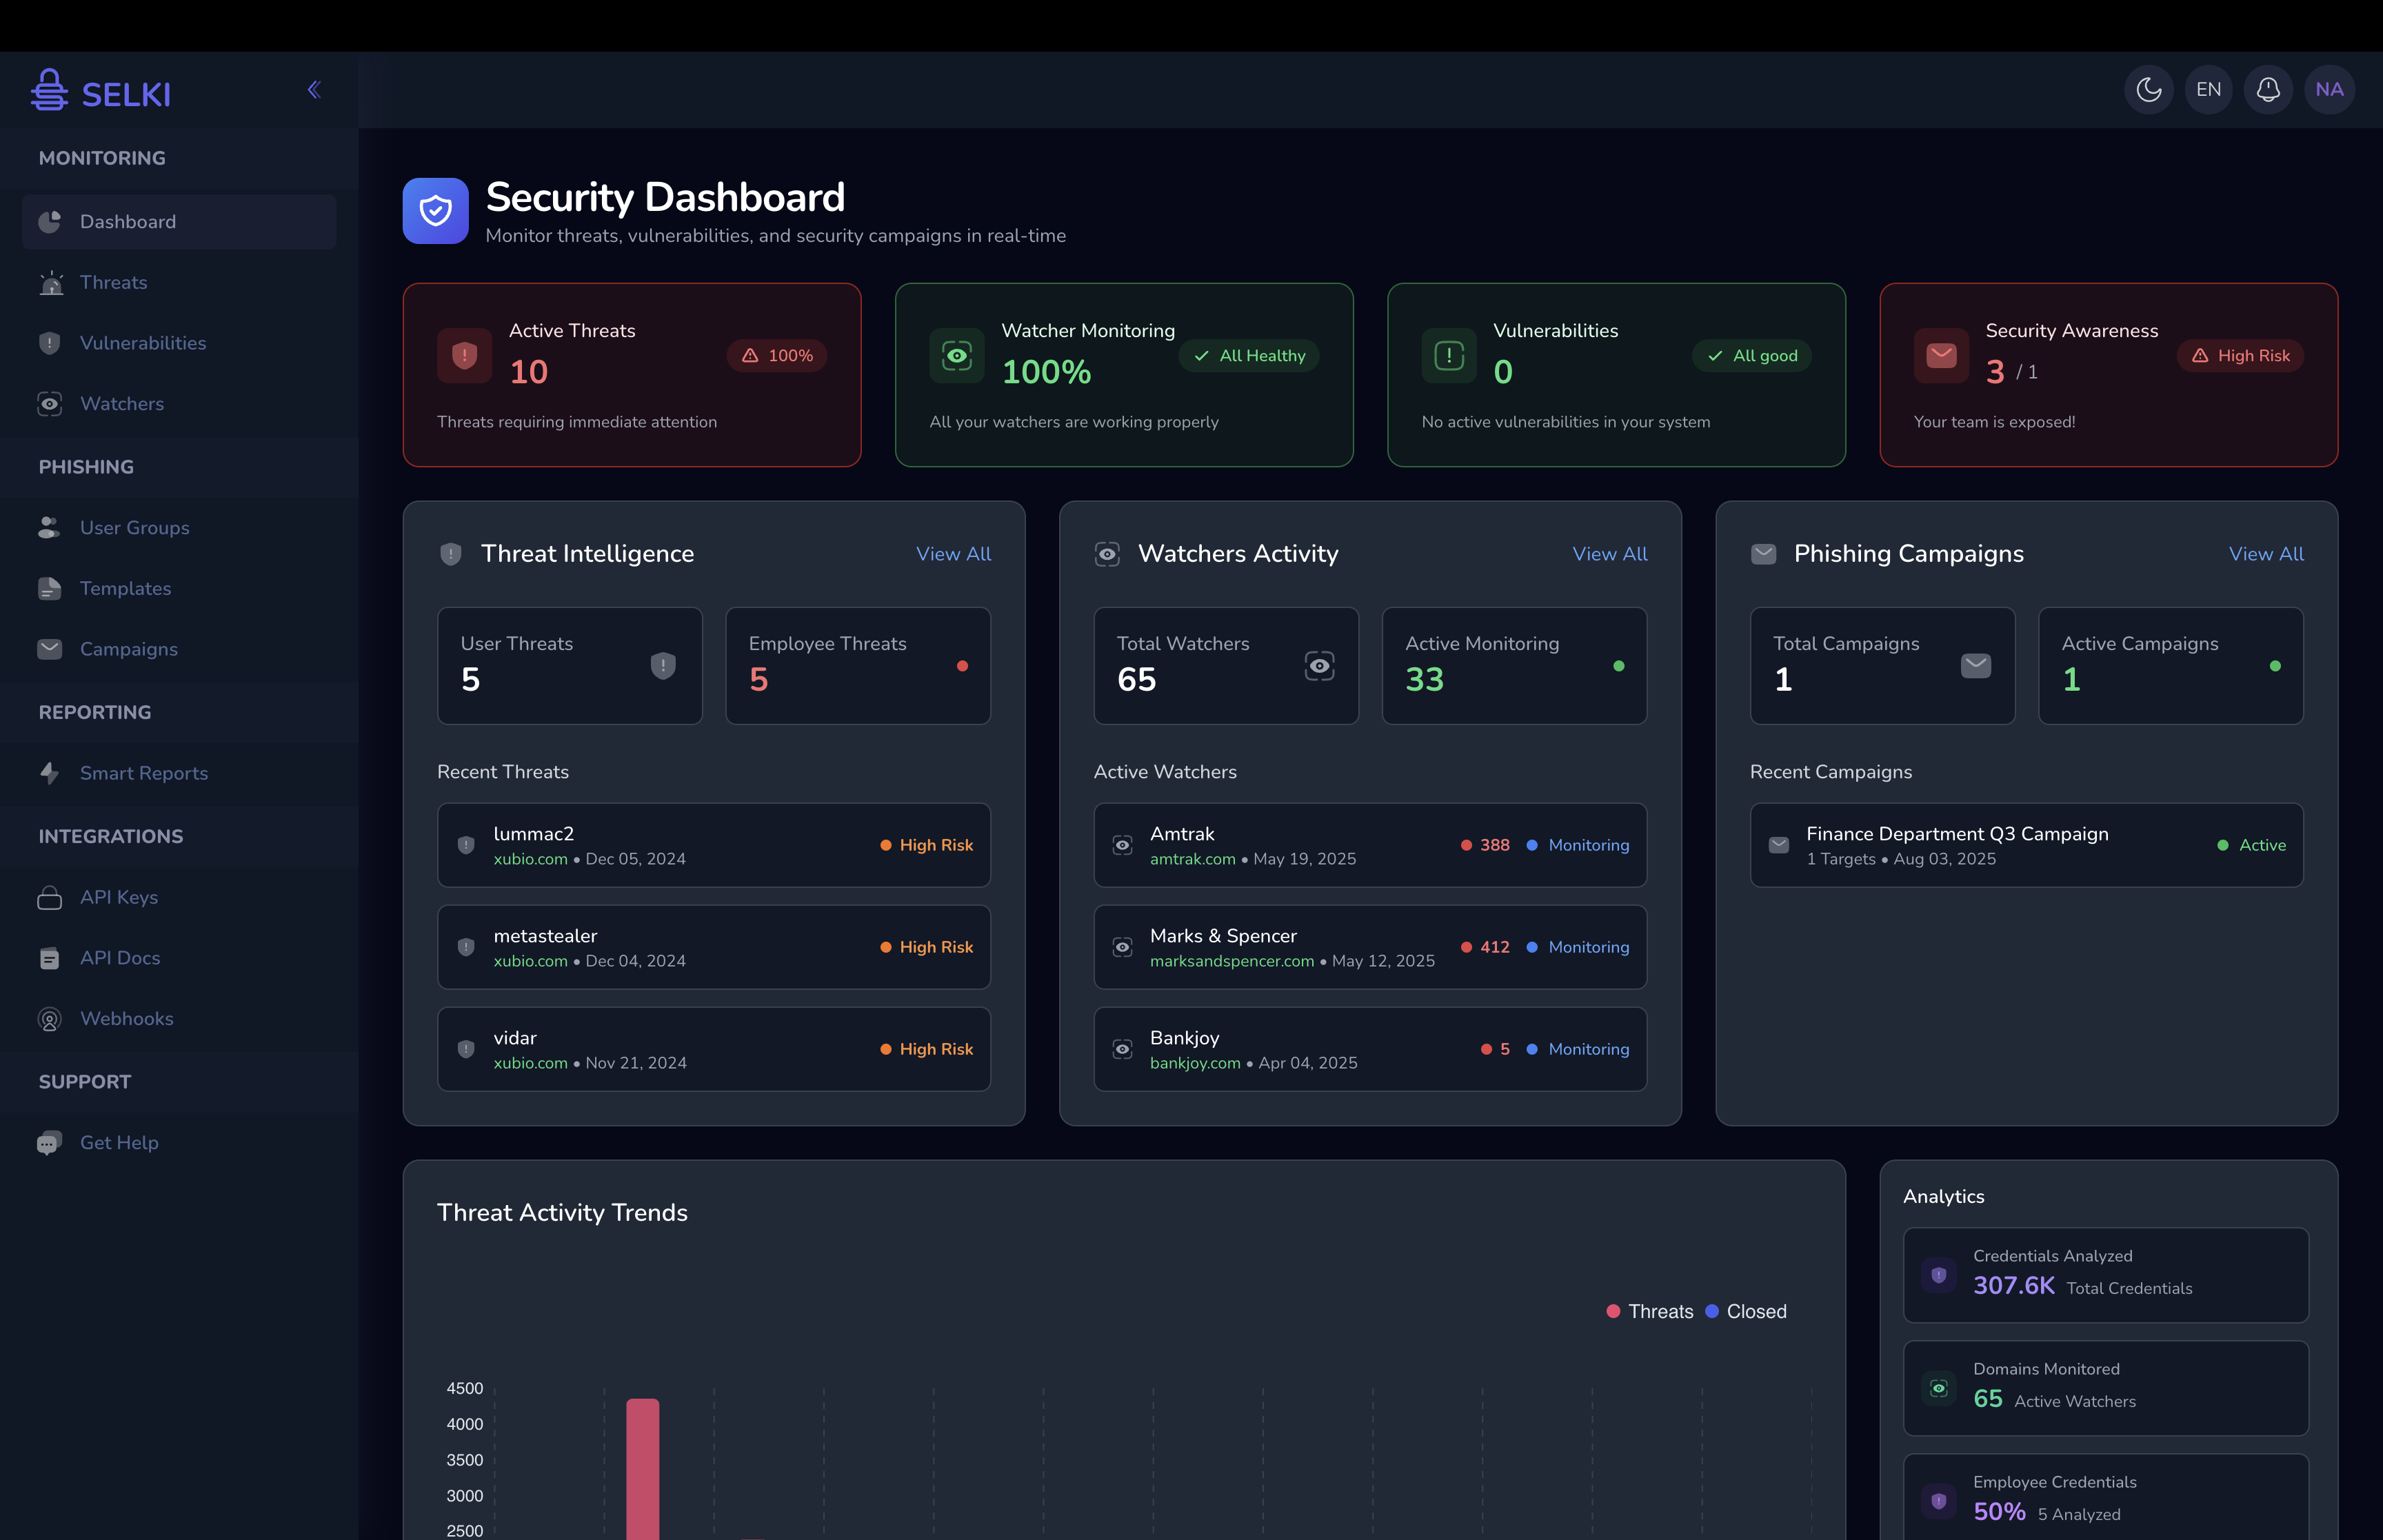Click the Smart Reports lightning icon

[49, 773]
